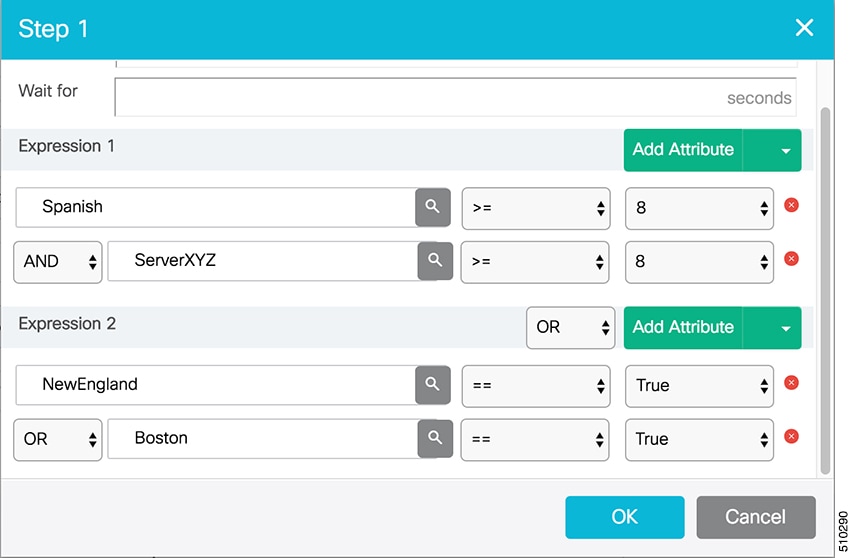Remove the Spanish attribute row

tap(791, 205)
